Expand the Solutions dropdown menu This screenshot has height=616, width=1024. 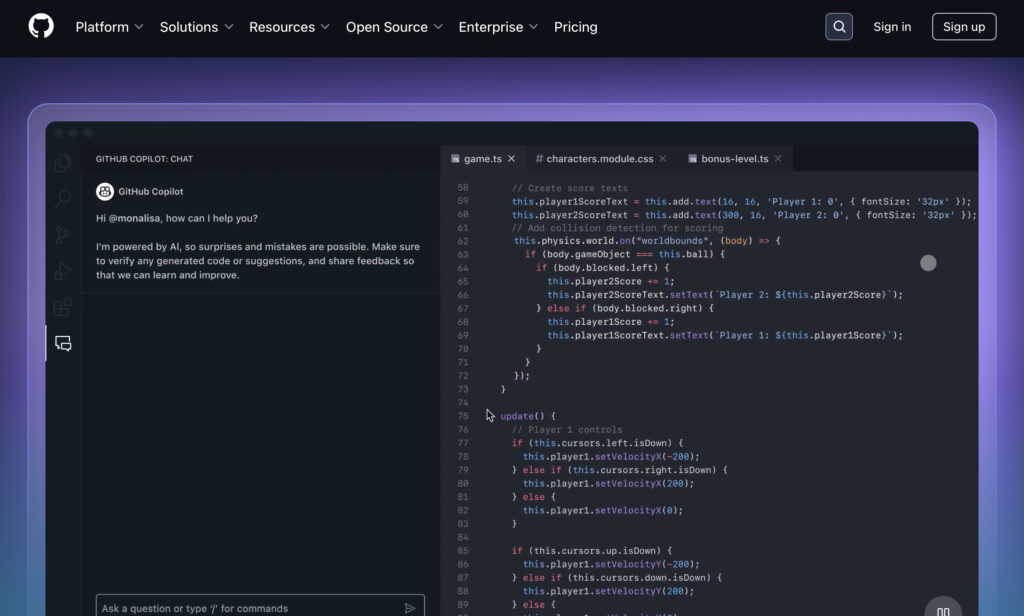click(196, 27)
